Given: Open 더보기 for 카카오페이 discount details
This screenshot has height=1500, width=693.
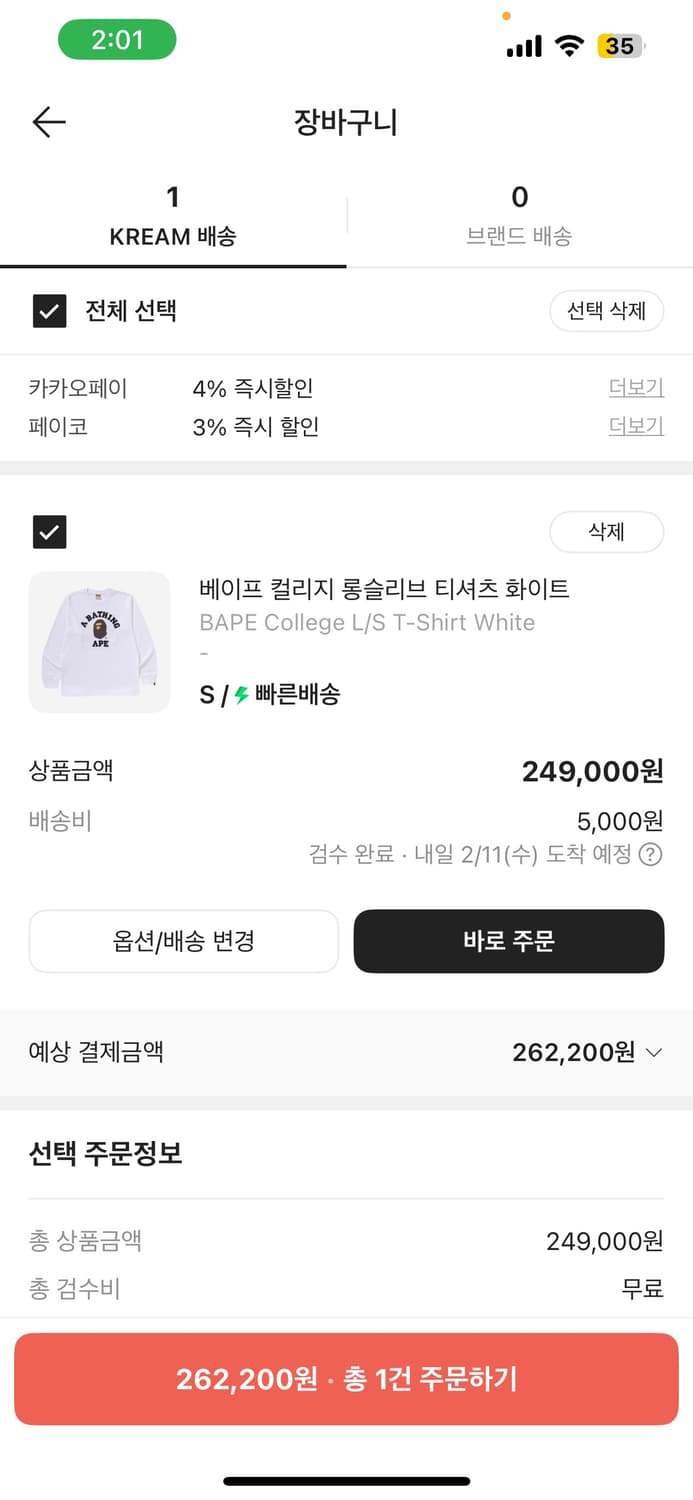Looking at the screenshot, I should (636, 389).
